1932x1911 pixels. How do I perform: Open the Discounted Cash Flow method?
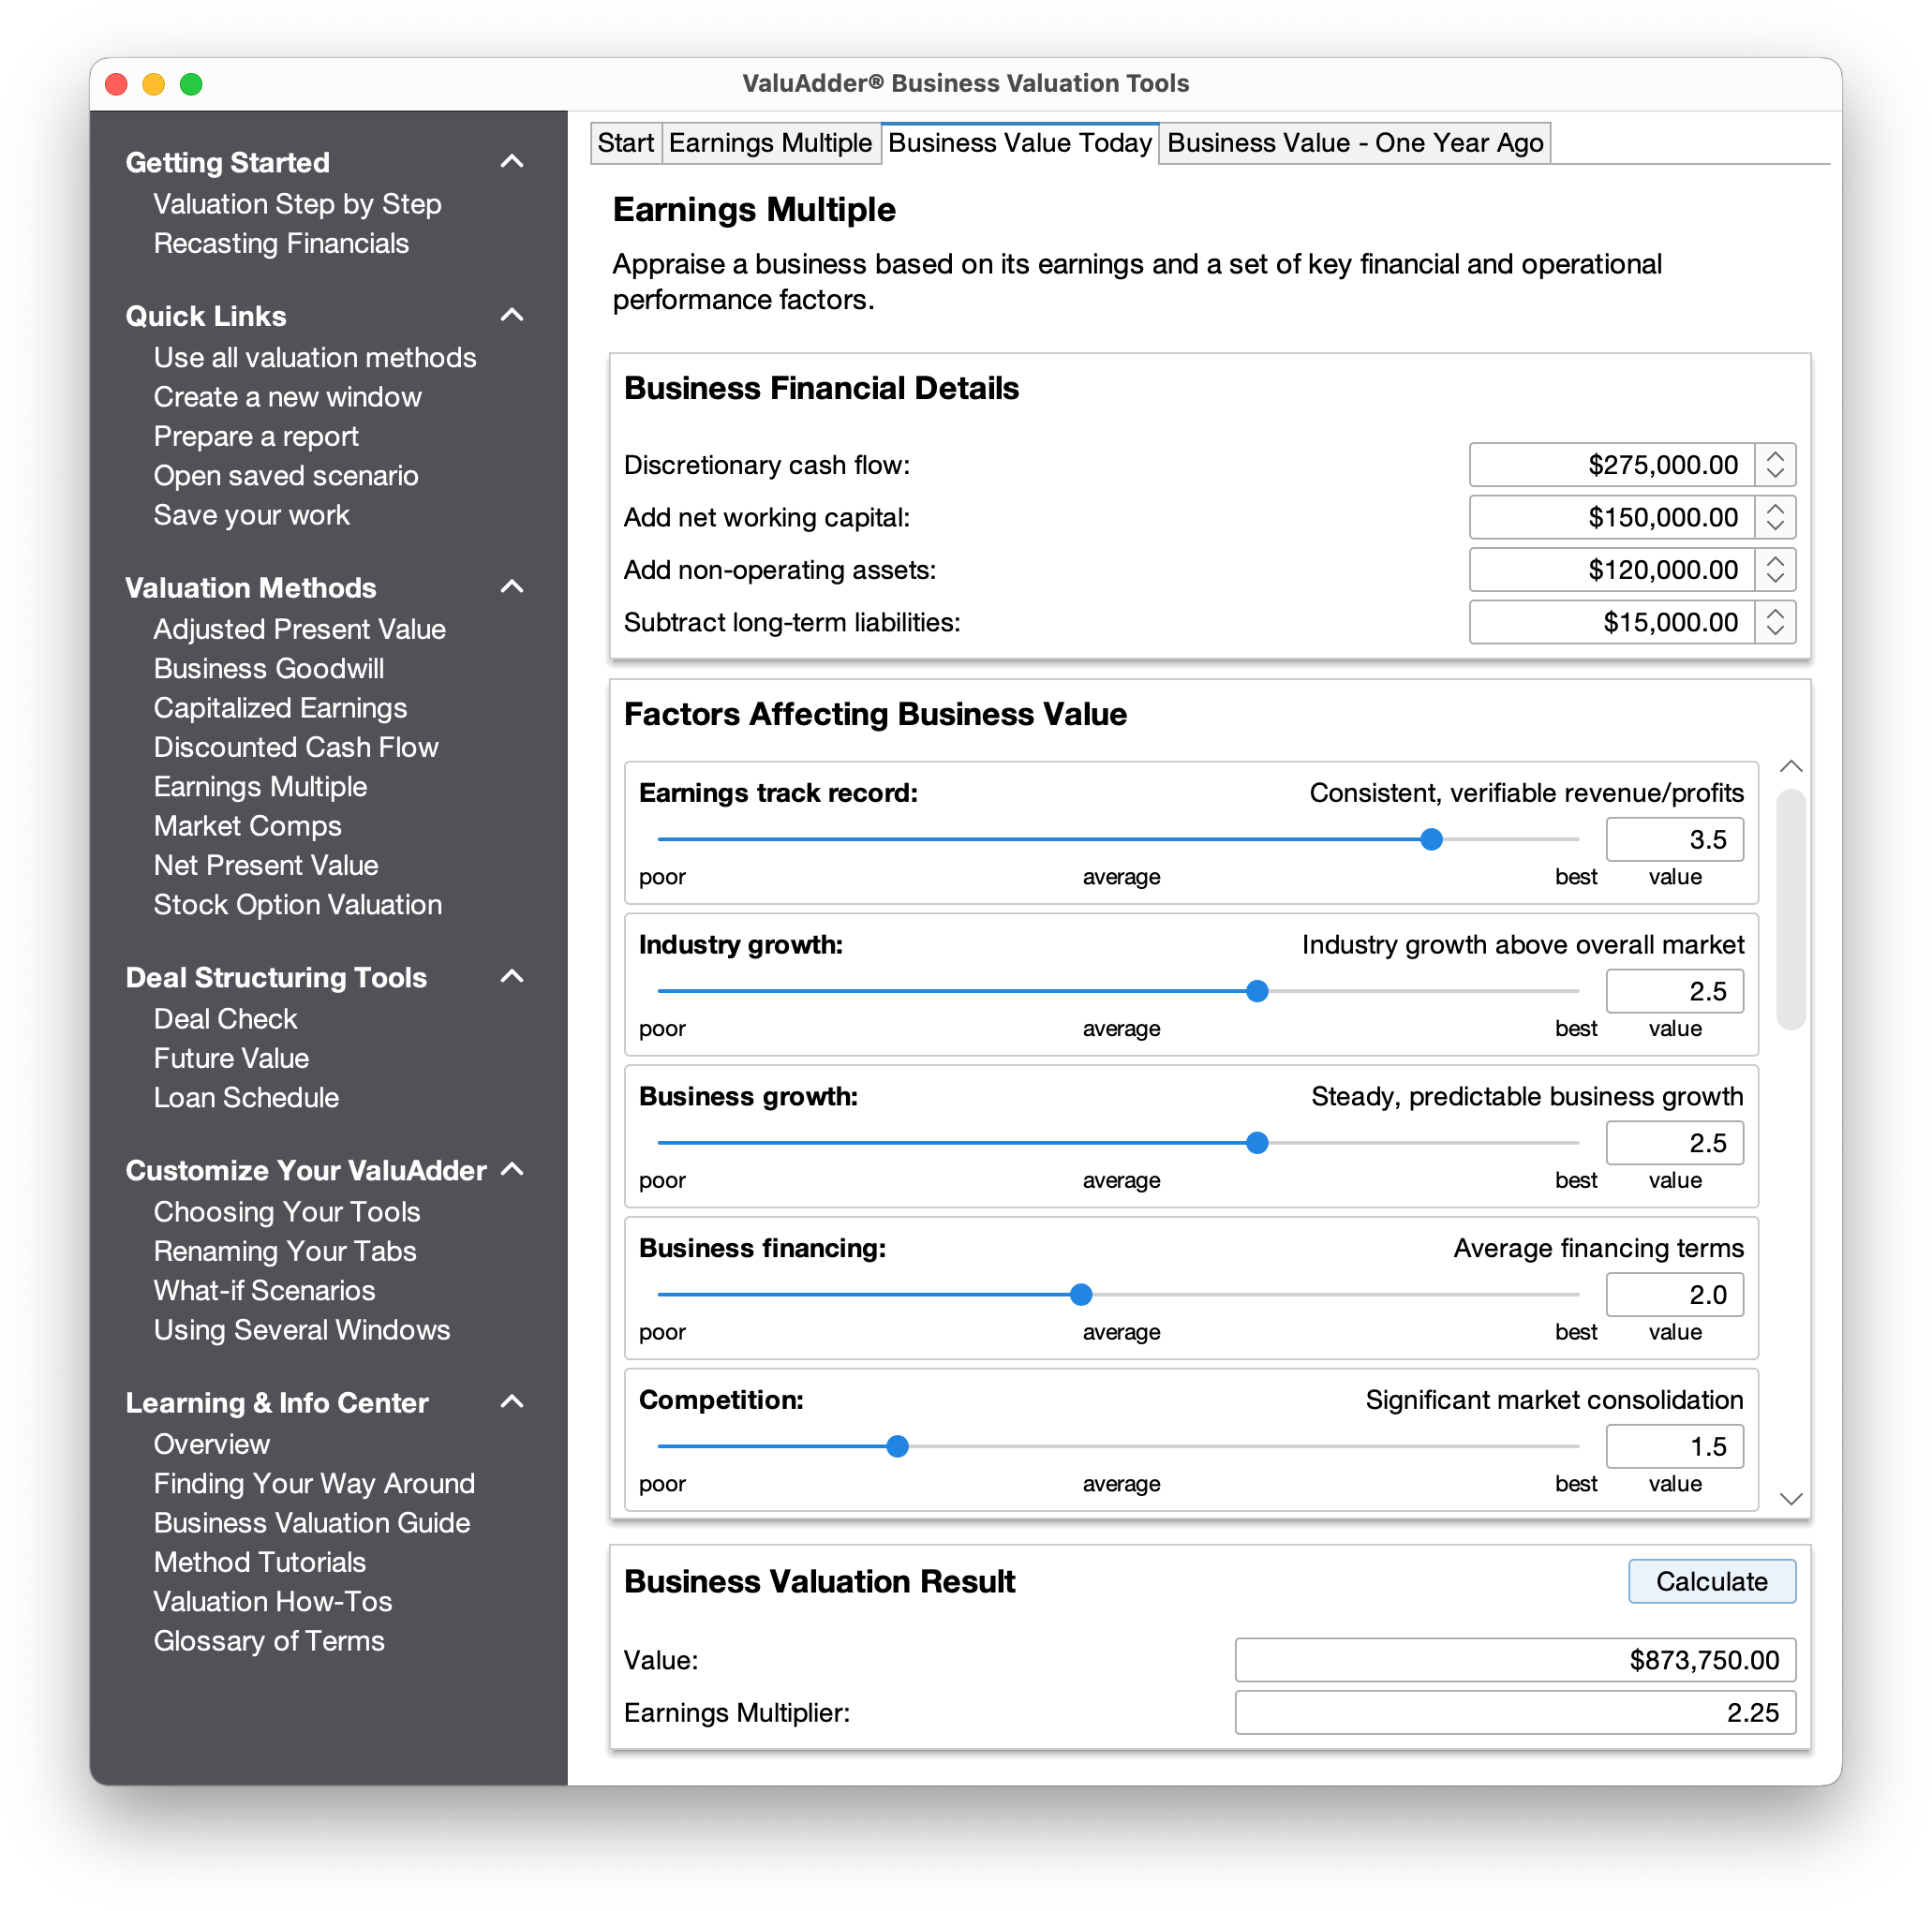coord(296,747)
